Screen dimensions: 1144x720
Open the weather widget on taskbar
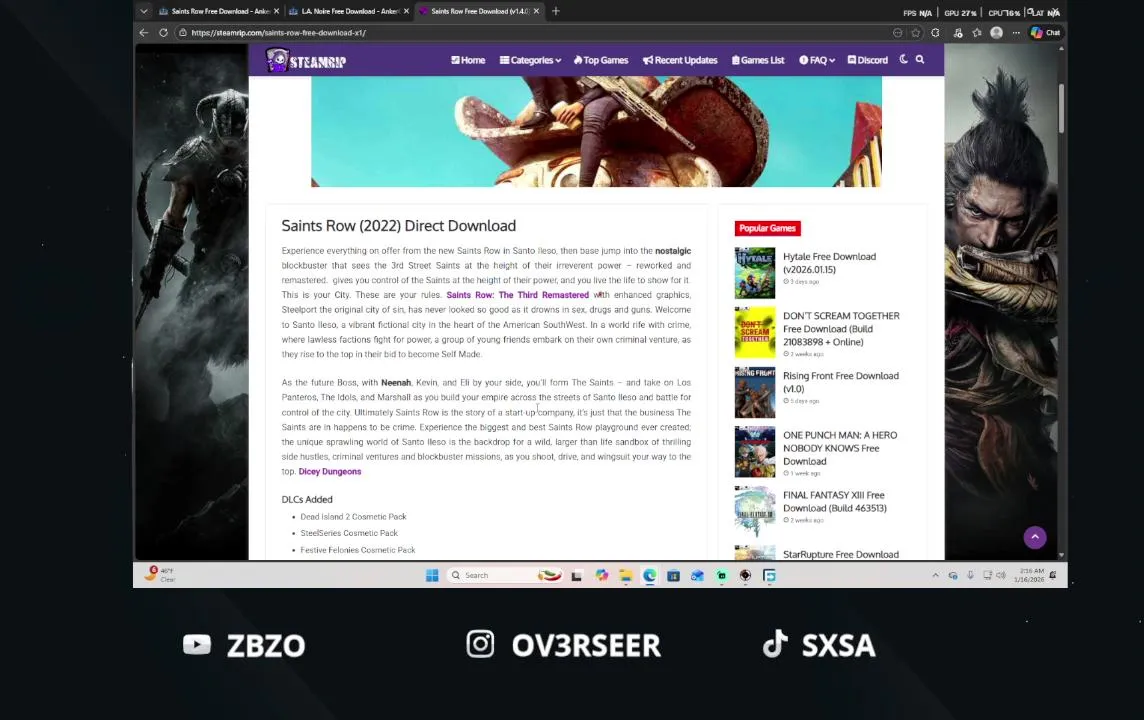click(160, 575)
